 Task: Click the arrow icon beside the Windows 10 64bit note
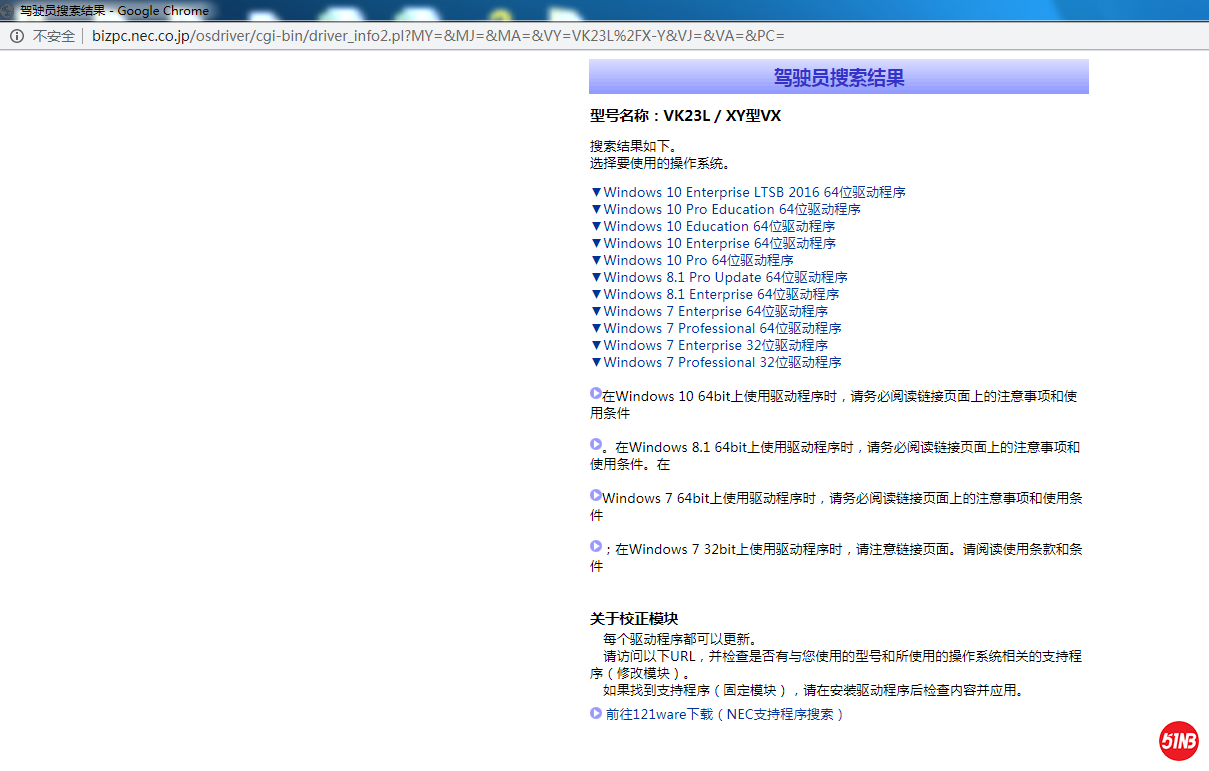click(596, 394)
